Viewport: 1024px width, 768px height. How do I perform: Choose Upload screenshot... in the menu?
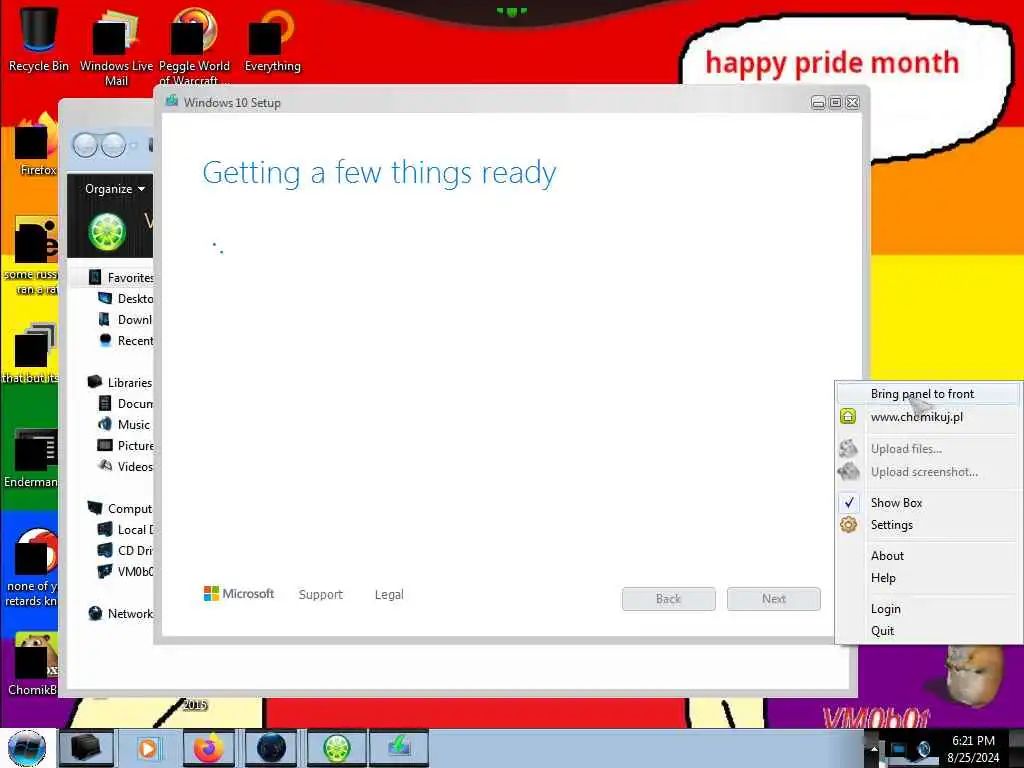click(928, 472)
